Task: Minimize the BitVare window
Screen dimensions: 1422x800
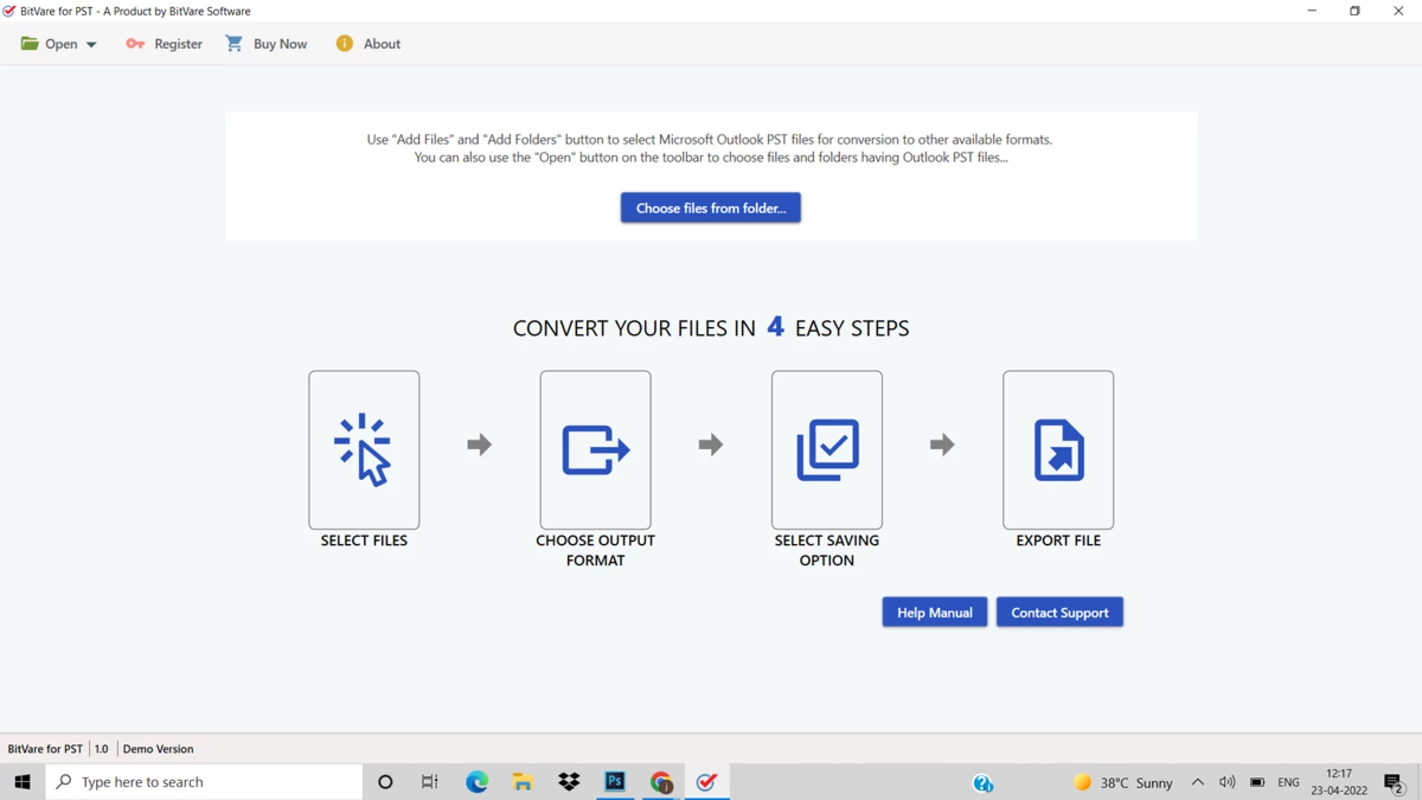Action: coord(1312,11)
